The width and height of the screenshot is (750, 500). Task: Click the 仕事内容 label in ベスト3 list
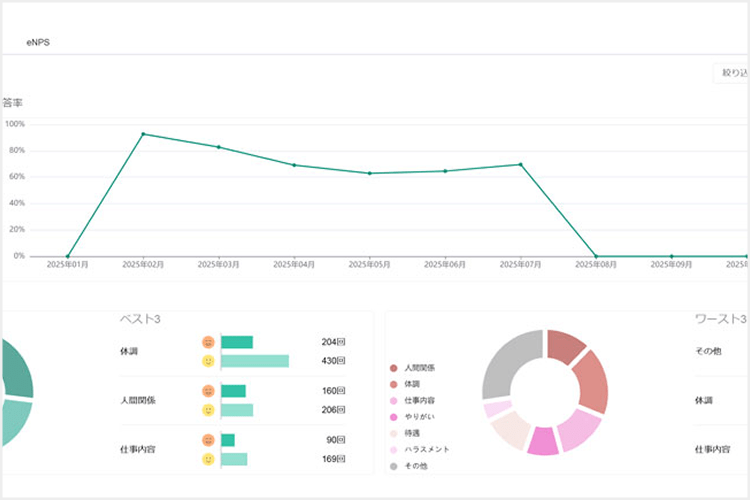pyautogui.click(x=138, y=450)
